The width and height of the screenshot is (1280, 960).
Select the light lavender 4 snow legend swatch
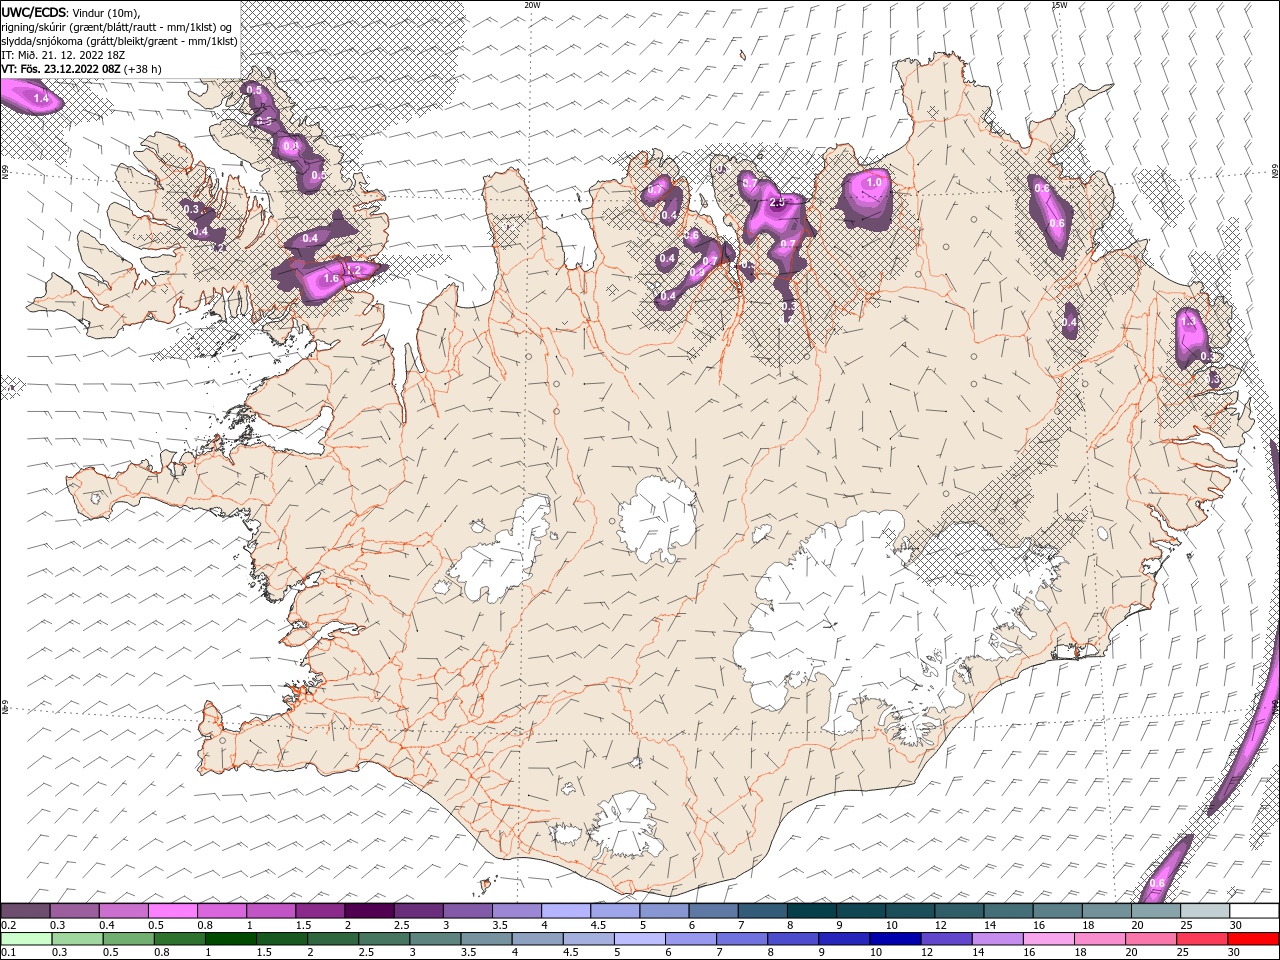click(566, 910)
